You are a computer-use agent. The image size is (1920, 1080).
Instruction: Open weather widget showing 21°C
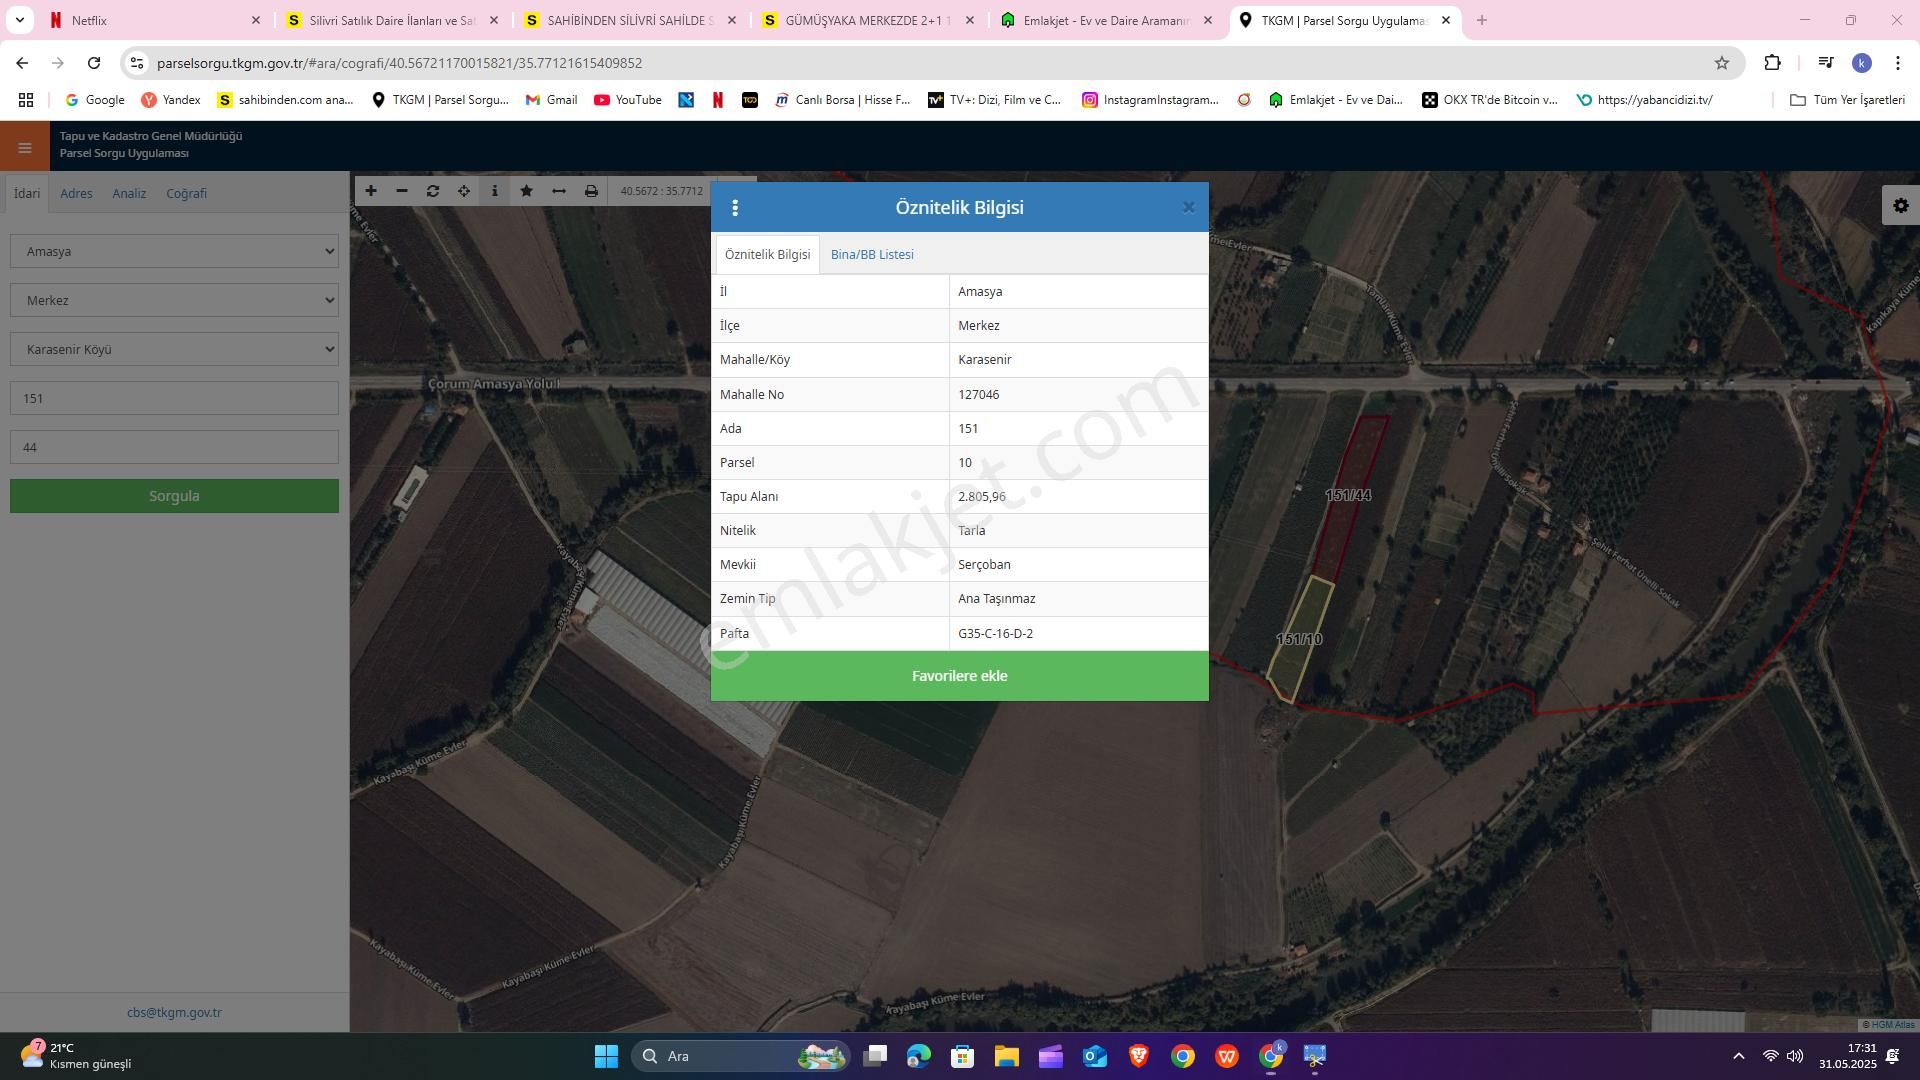point(76,1056)
